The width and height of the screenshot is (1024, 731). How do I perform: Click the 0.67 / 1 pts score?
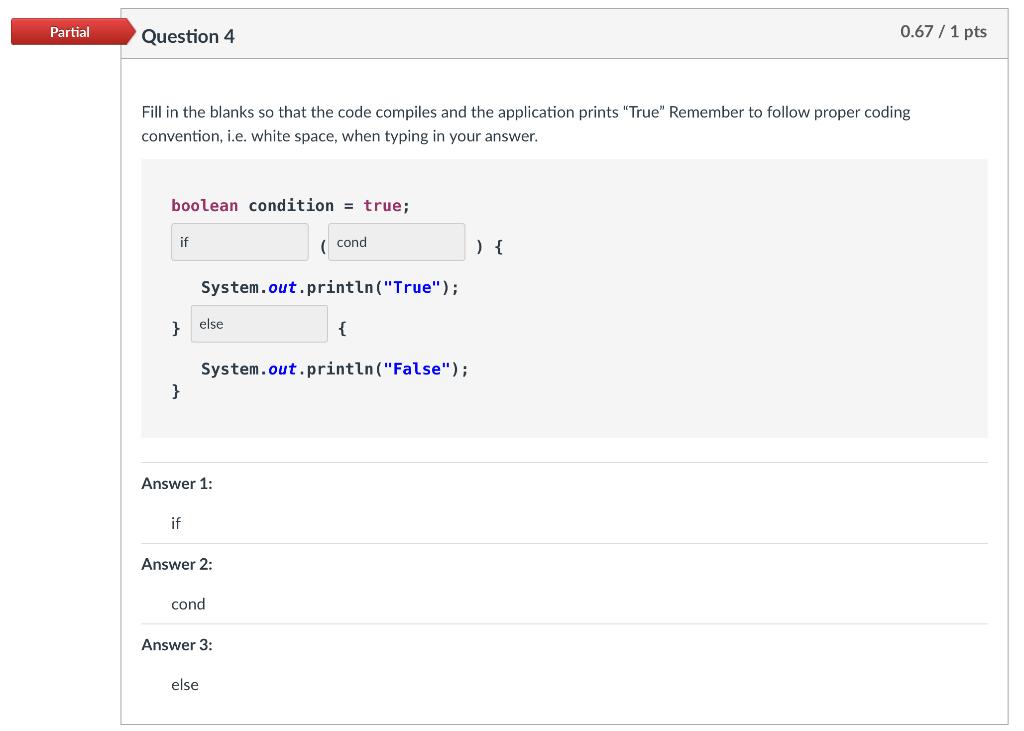point(943,31)
